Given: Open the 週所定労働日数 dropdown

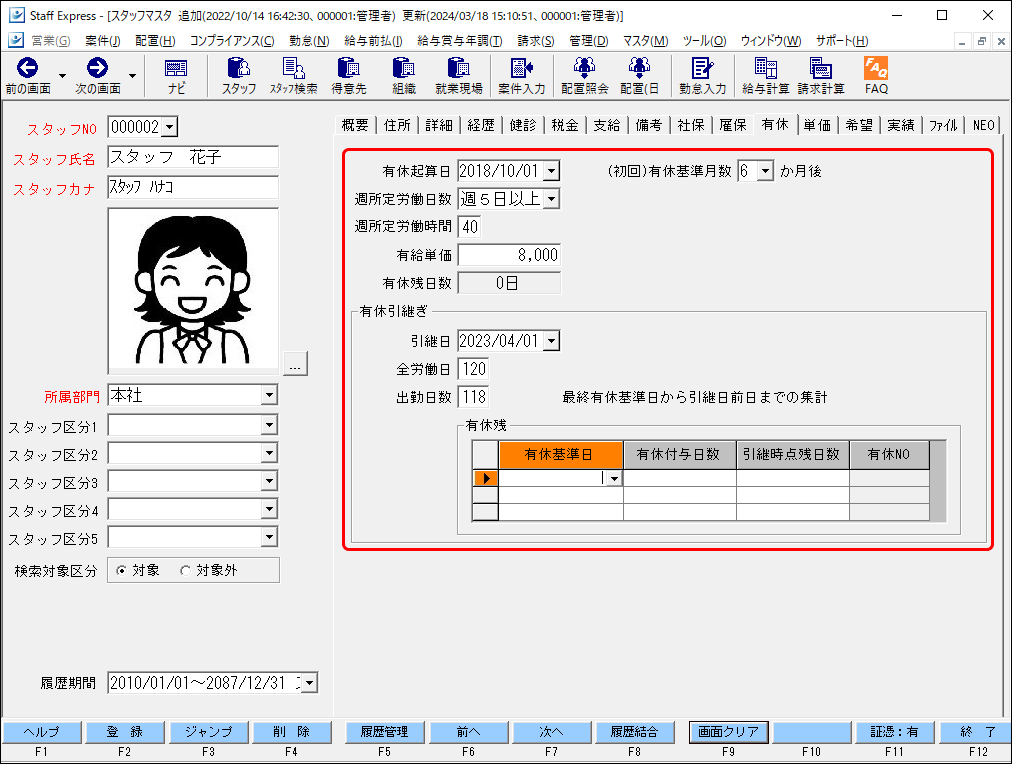Looking at the screenshot, I should click(551, 198).
